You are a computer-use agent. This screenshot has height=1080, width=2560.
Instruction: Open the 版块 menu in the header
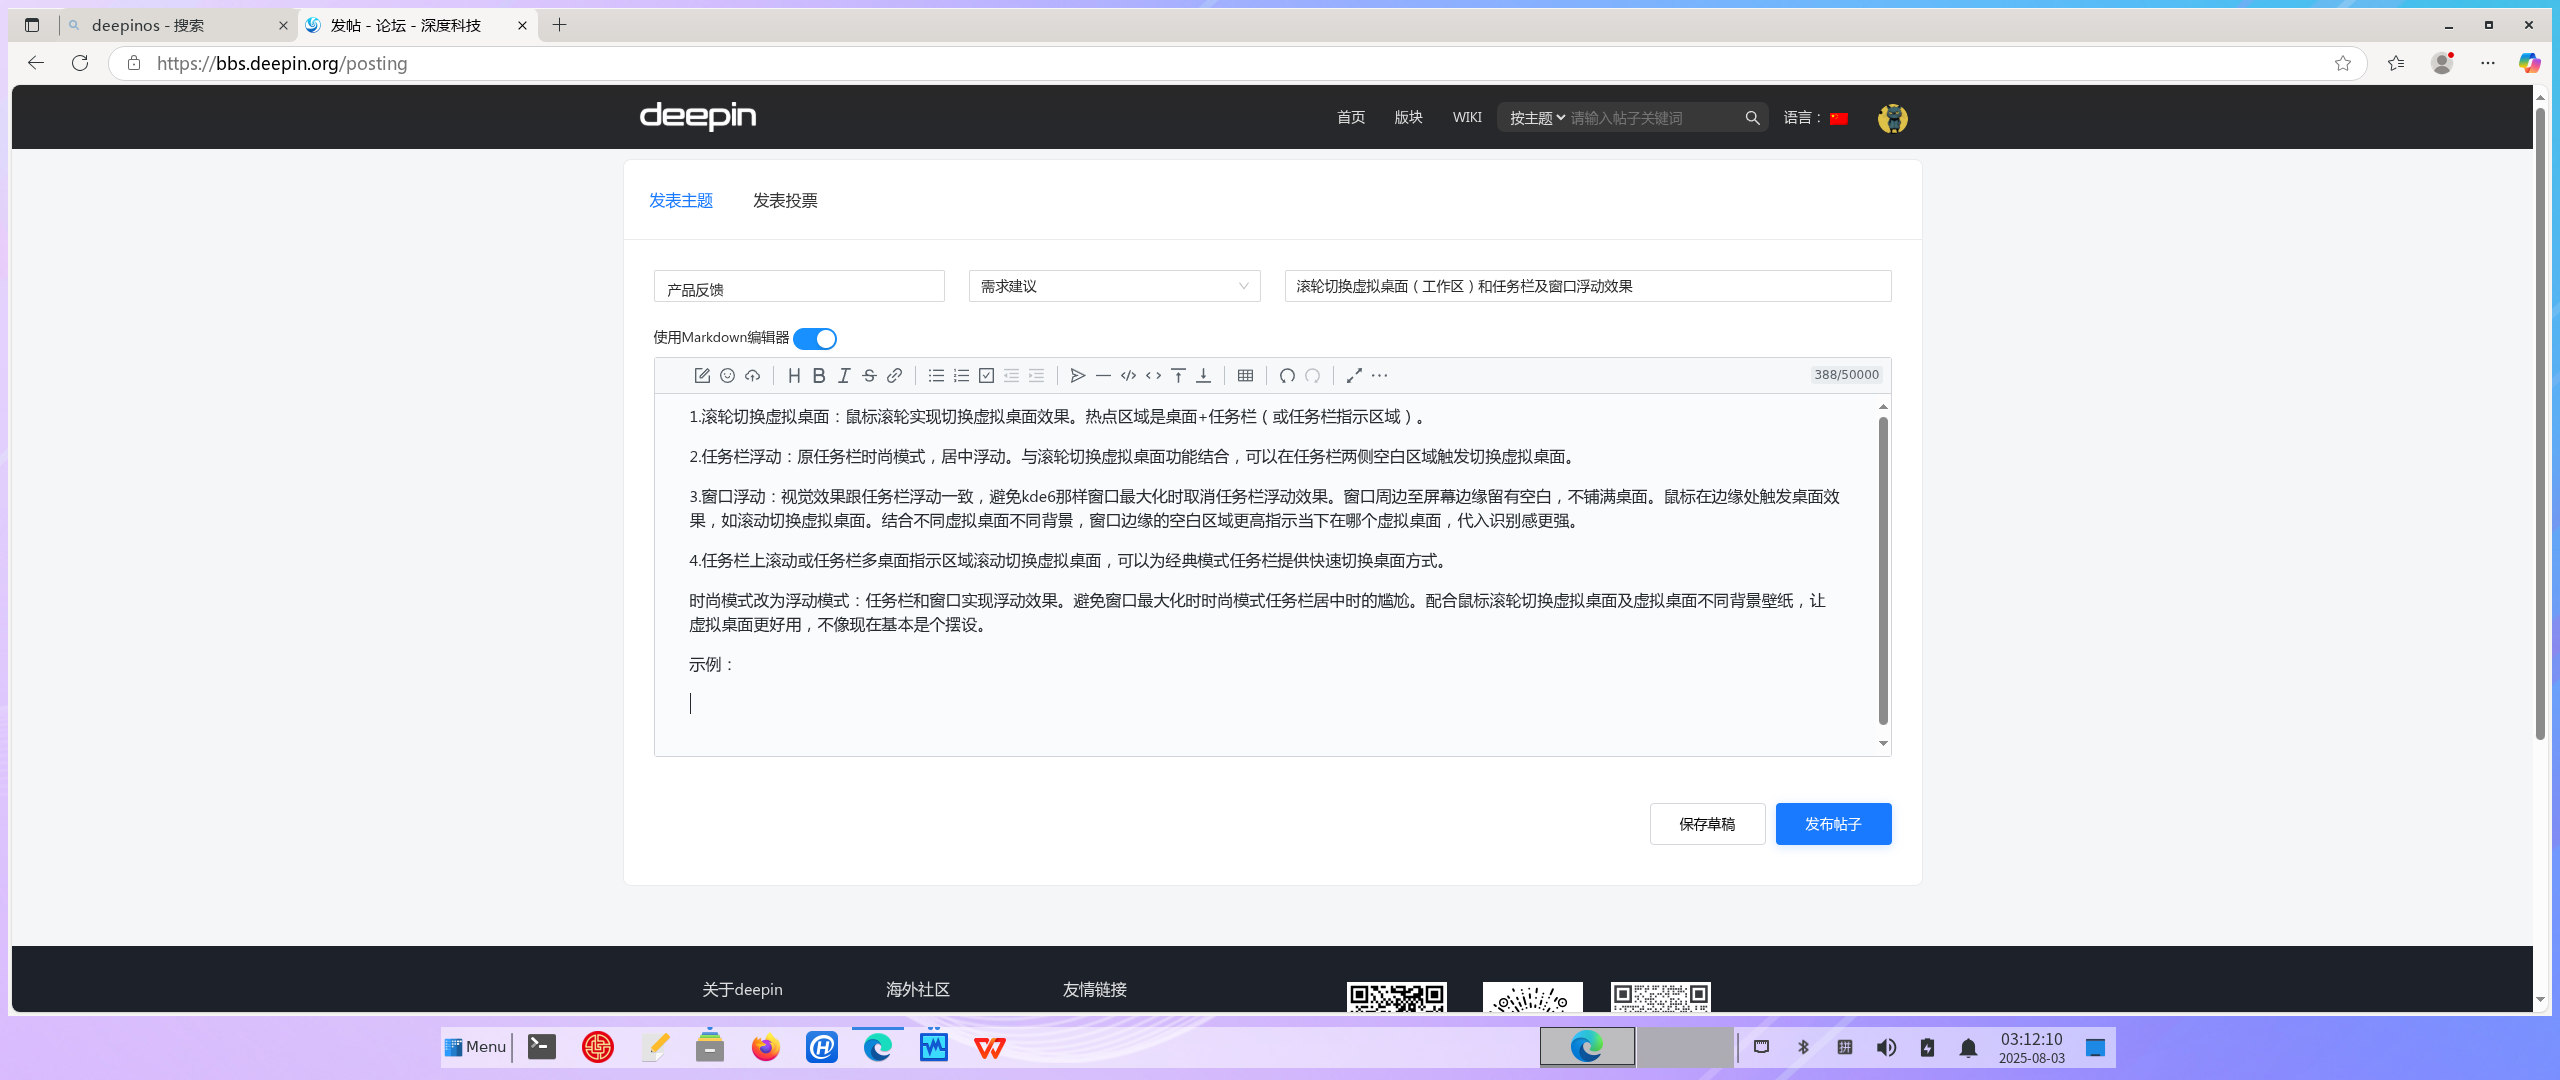1408,118
